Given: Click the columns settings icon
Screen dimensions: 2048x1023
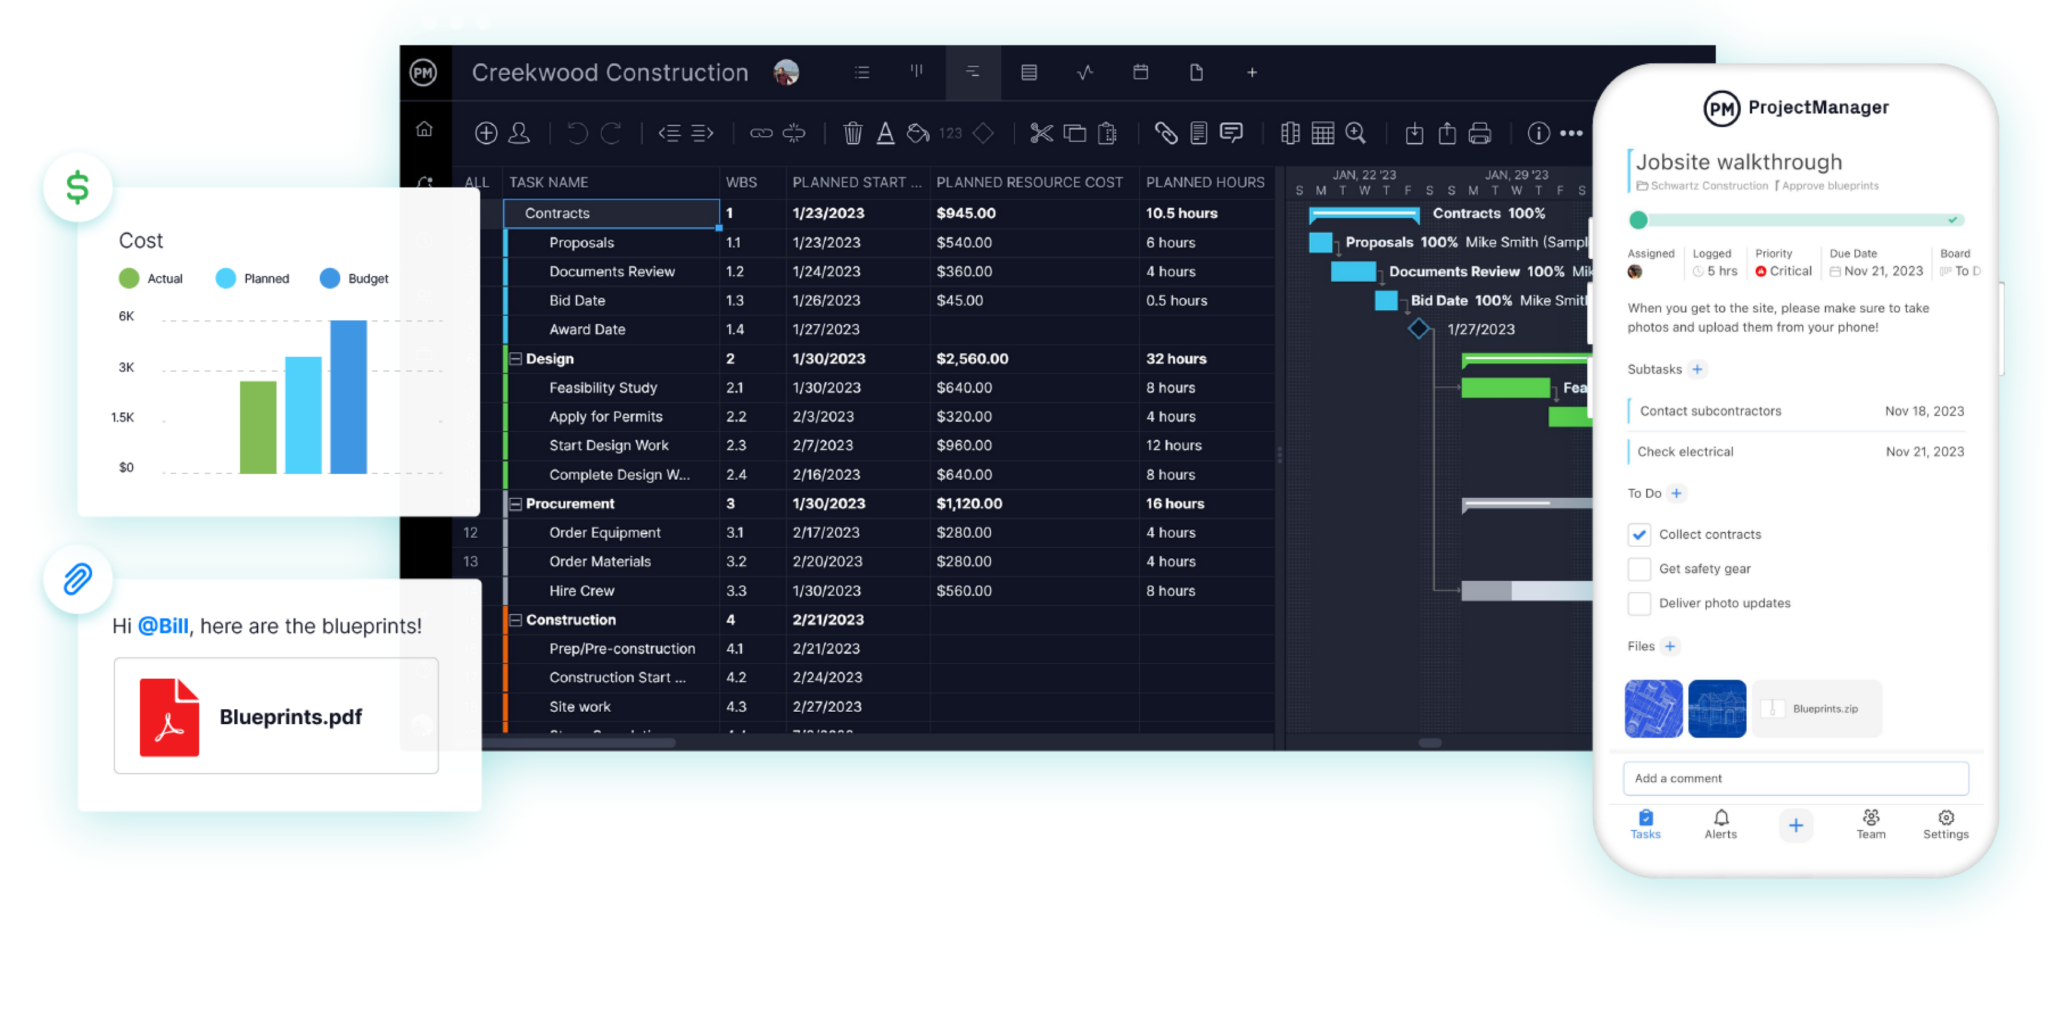Looking at the screenshot, I should pos(1290,133).
